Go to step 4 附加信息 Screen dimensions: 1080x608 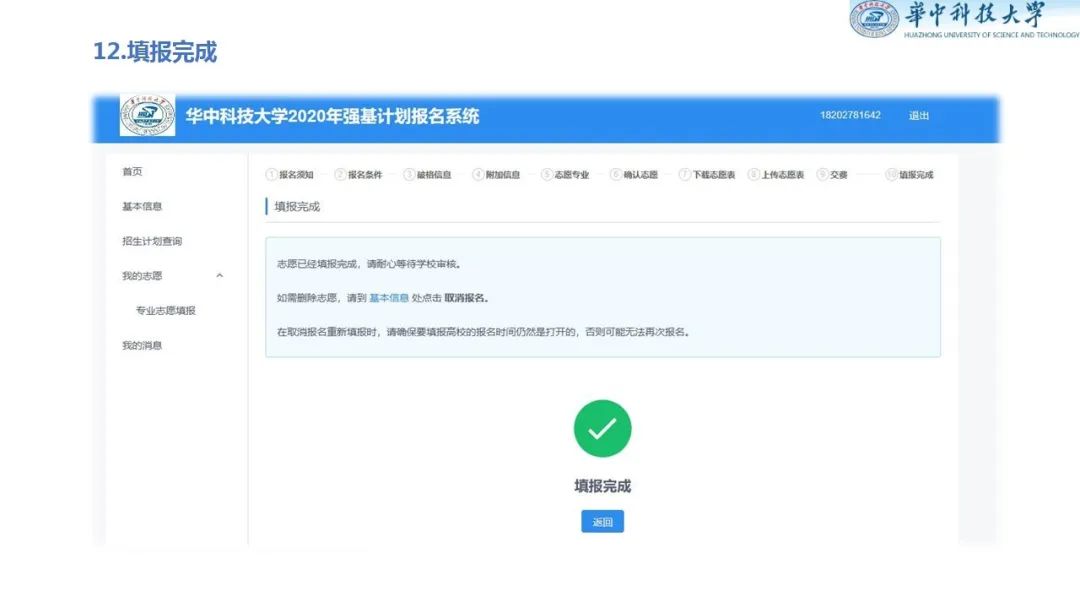coord(496,175)
